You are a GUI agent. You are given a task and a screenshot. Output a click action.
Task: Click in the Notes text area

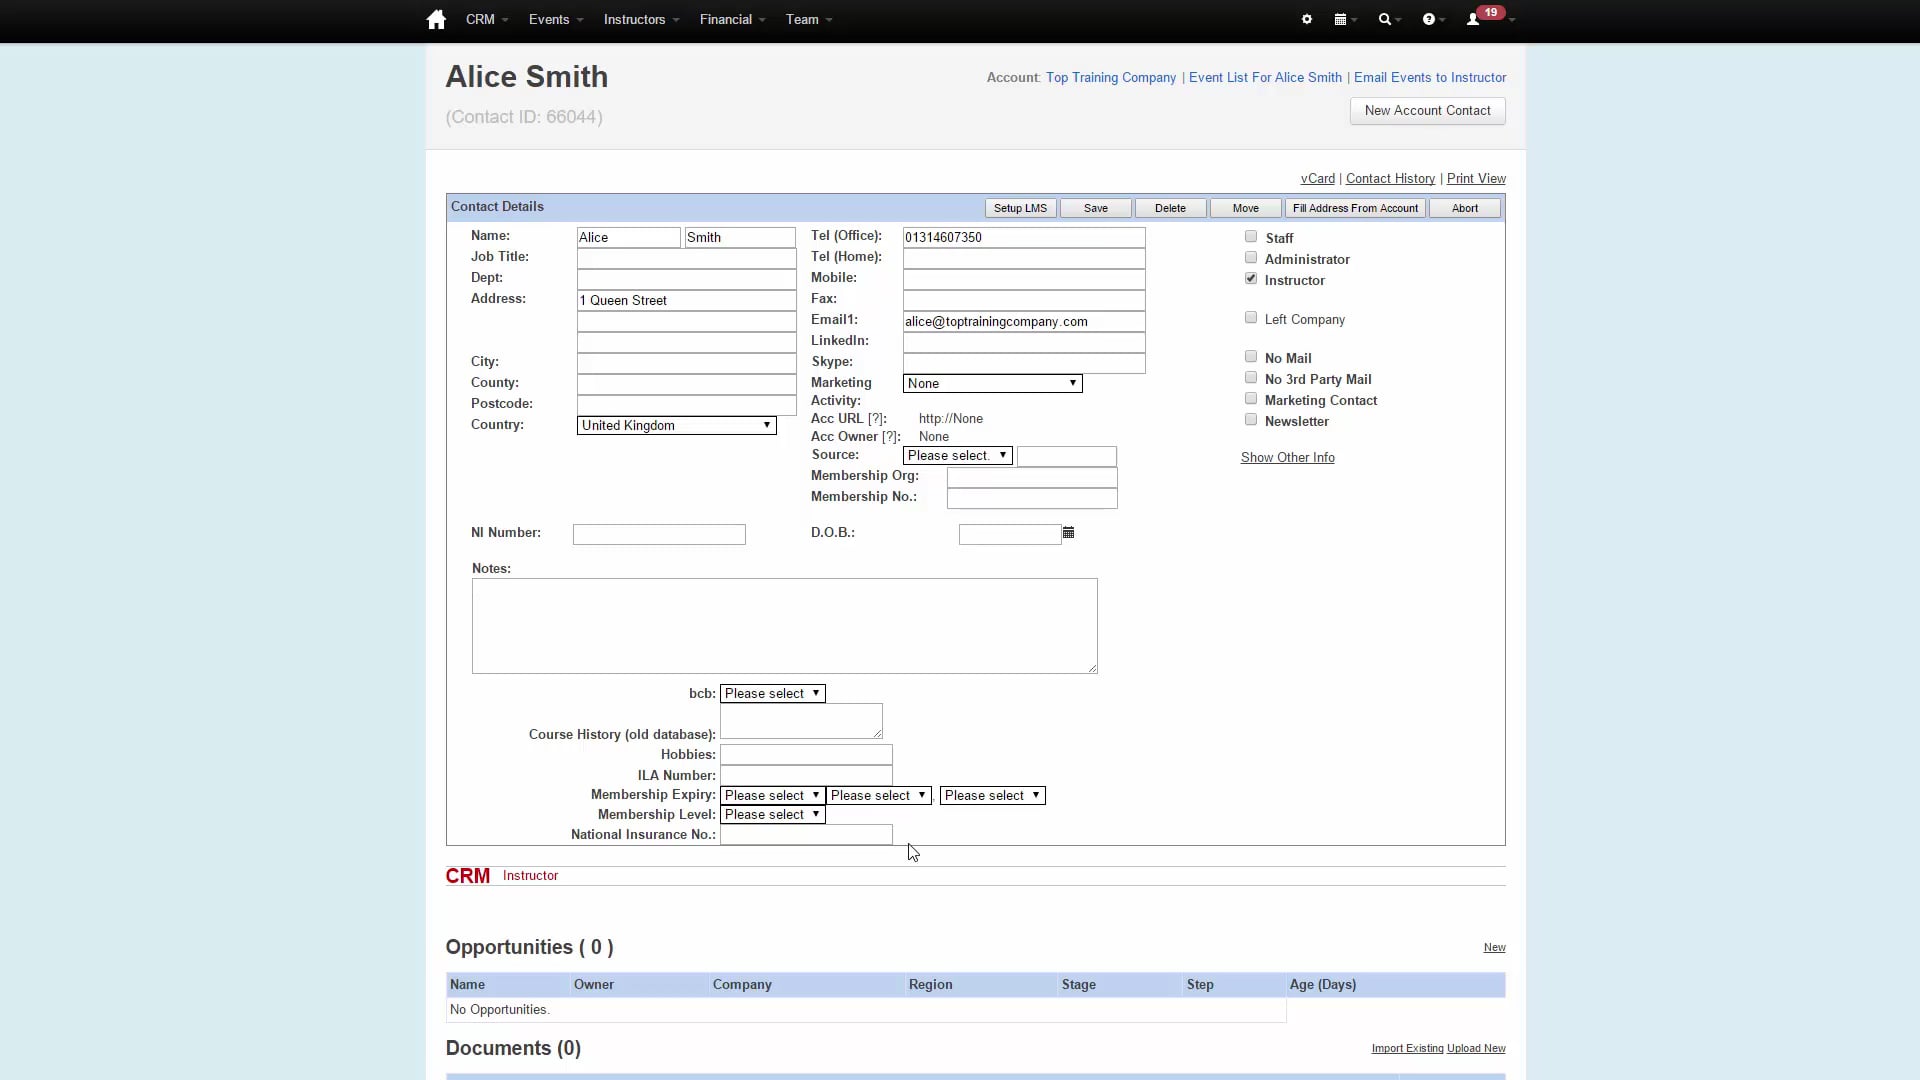click(785, 626)
